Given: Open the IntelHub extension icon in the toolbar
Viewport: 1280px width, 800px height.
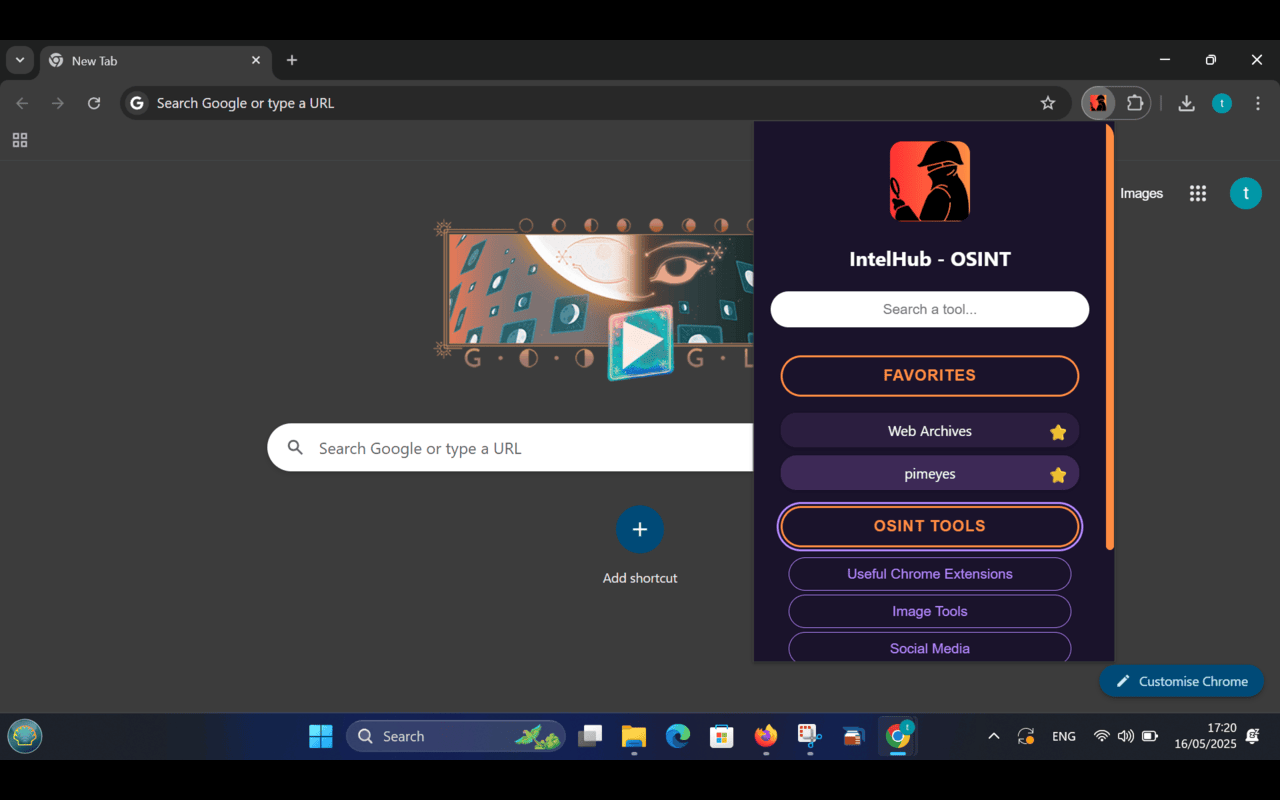Looking at the screenshot, I should (x=1098, y=103).
